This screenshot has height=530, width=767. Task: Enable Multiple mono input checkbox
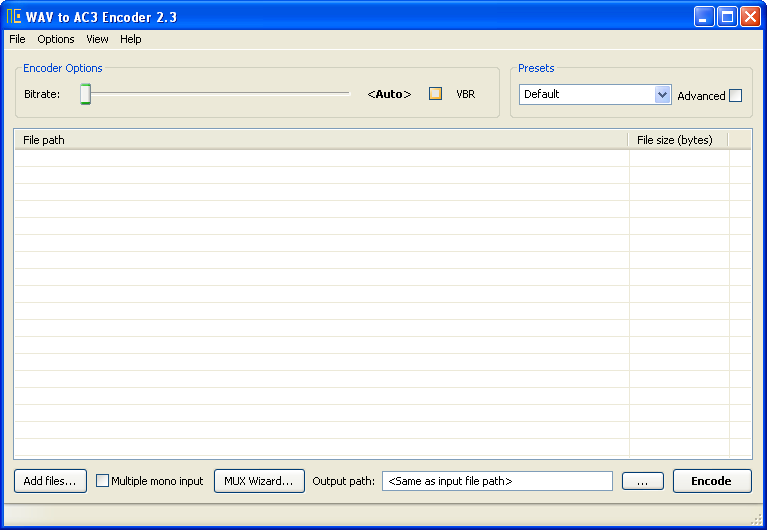(x=102, y=481)
